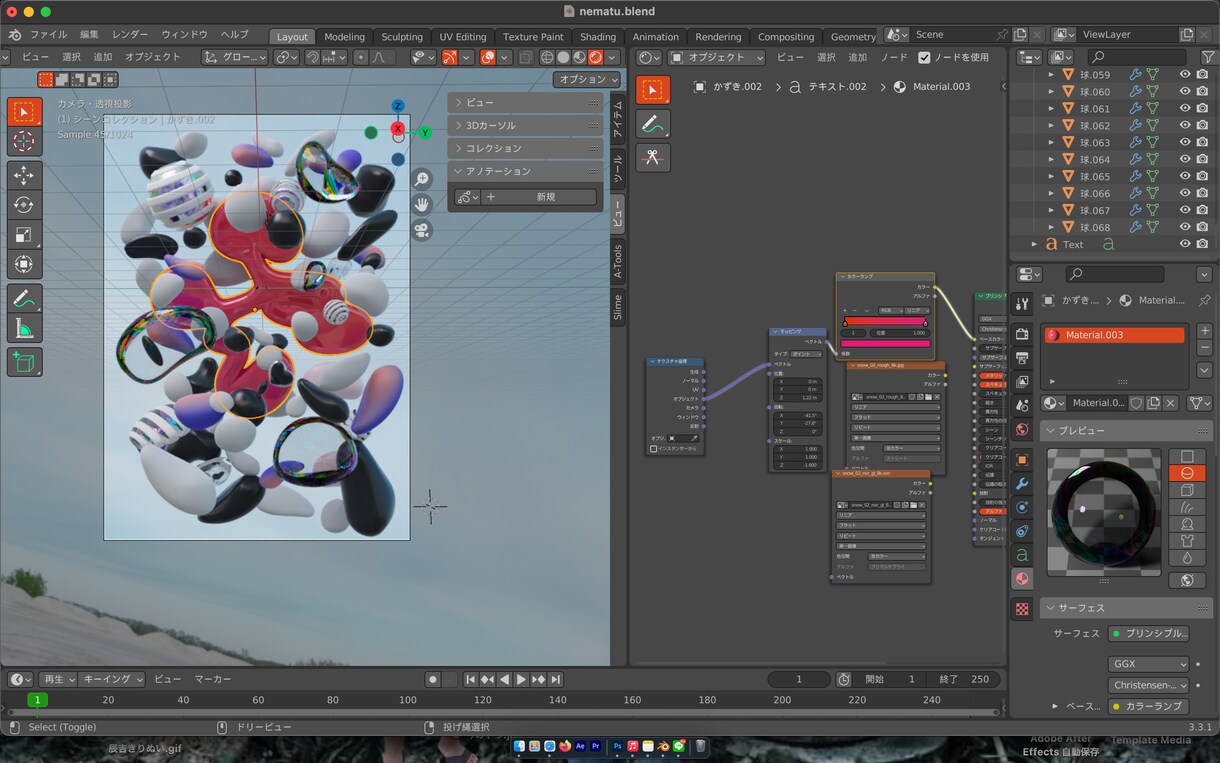Select the Scale tool in viewport toolbar
The height and width of the screenshot is (763, 1220).
(24, 235)
